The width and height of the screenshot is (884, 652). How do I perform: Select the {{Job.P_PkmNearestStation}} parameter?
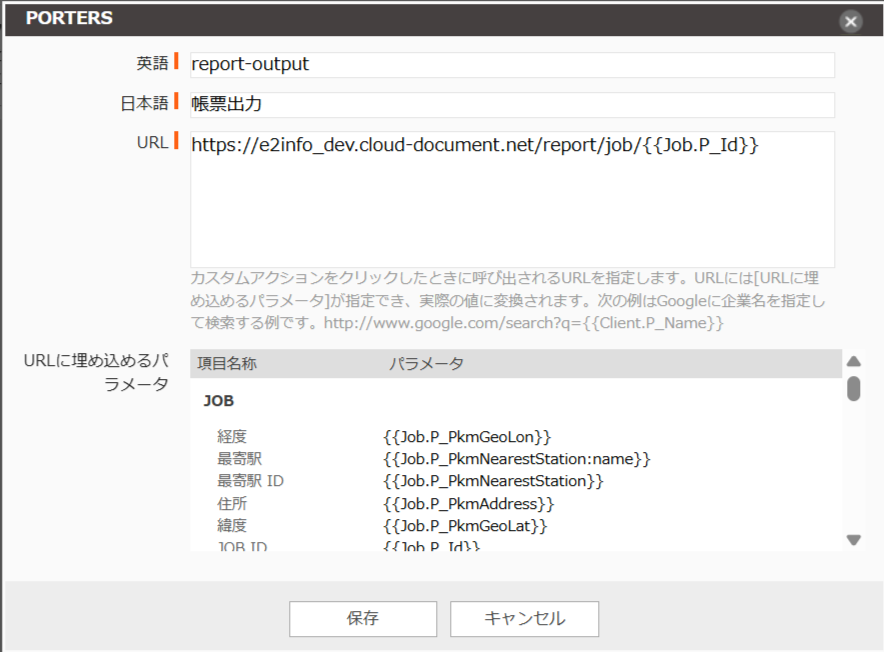pos(494,481)
